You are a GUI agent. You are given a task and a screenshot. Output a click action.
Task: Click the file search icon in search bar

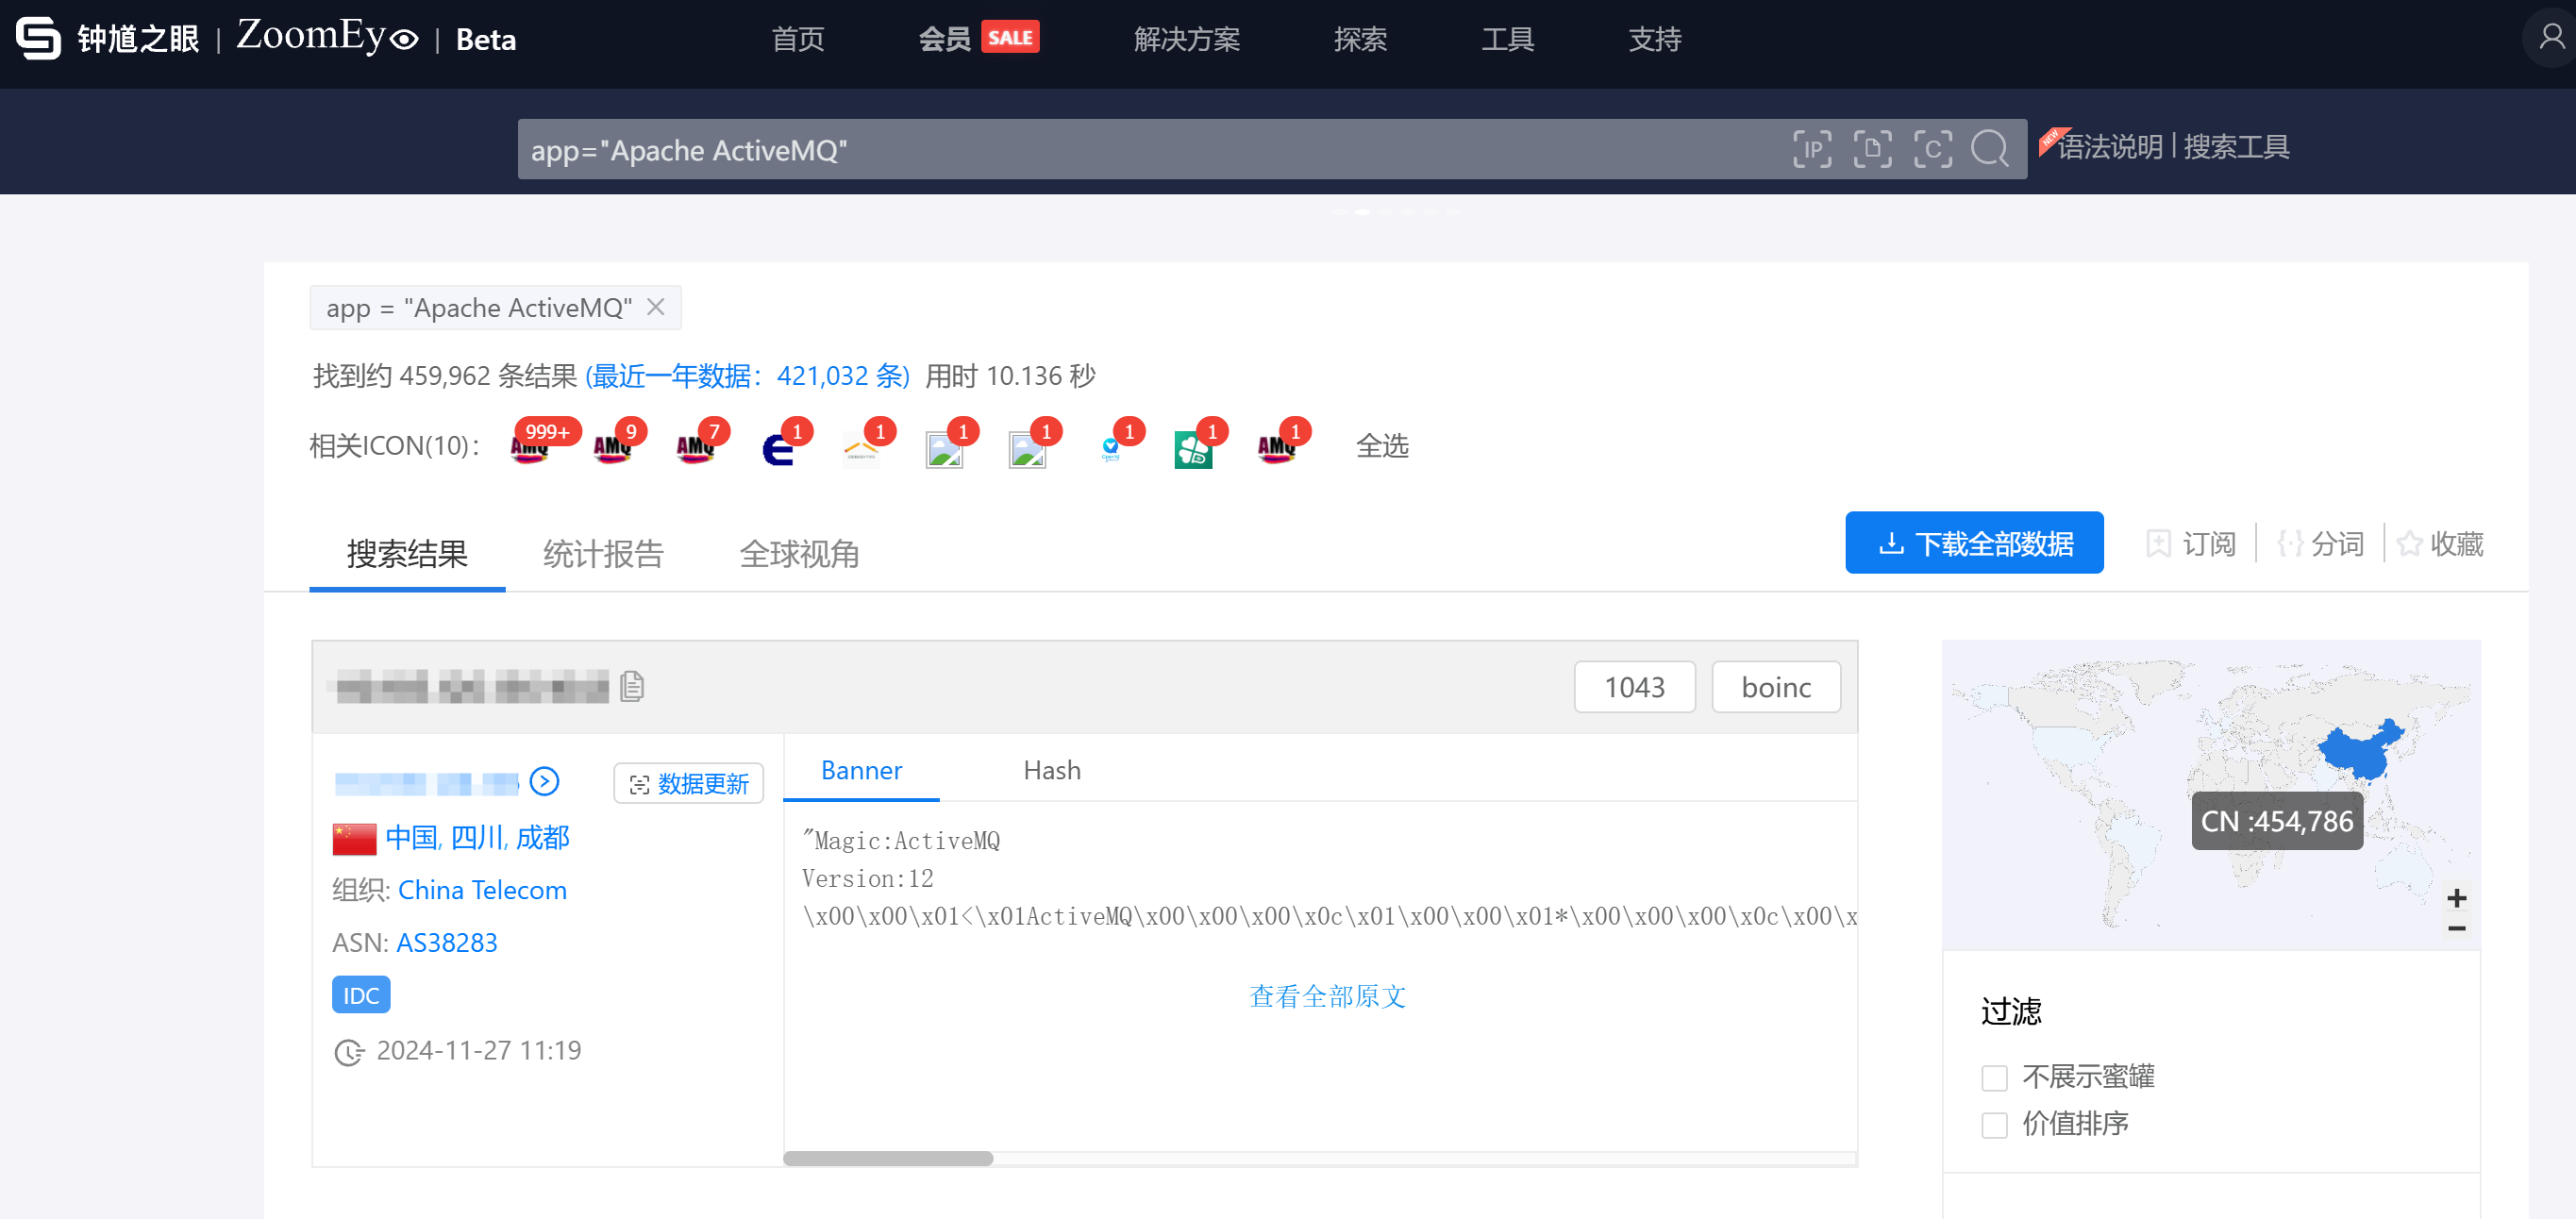1871,149
